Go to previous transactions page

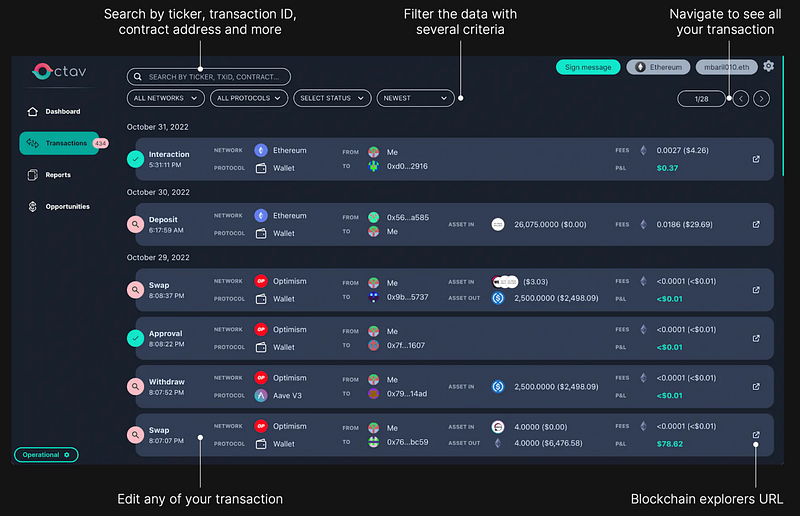coord(739,98)
